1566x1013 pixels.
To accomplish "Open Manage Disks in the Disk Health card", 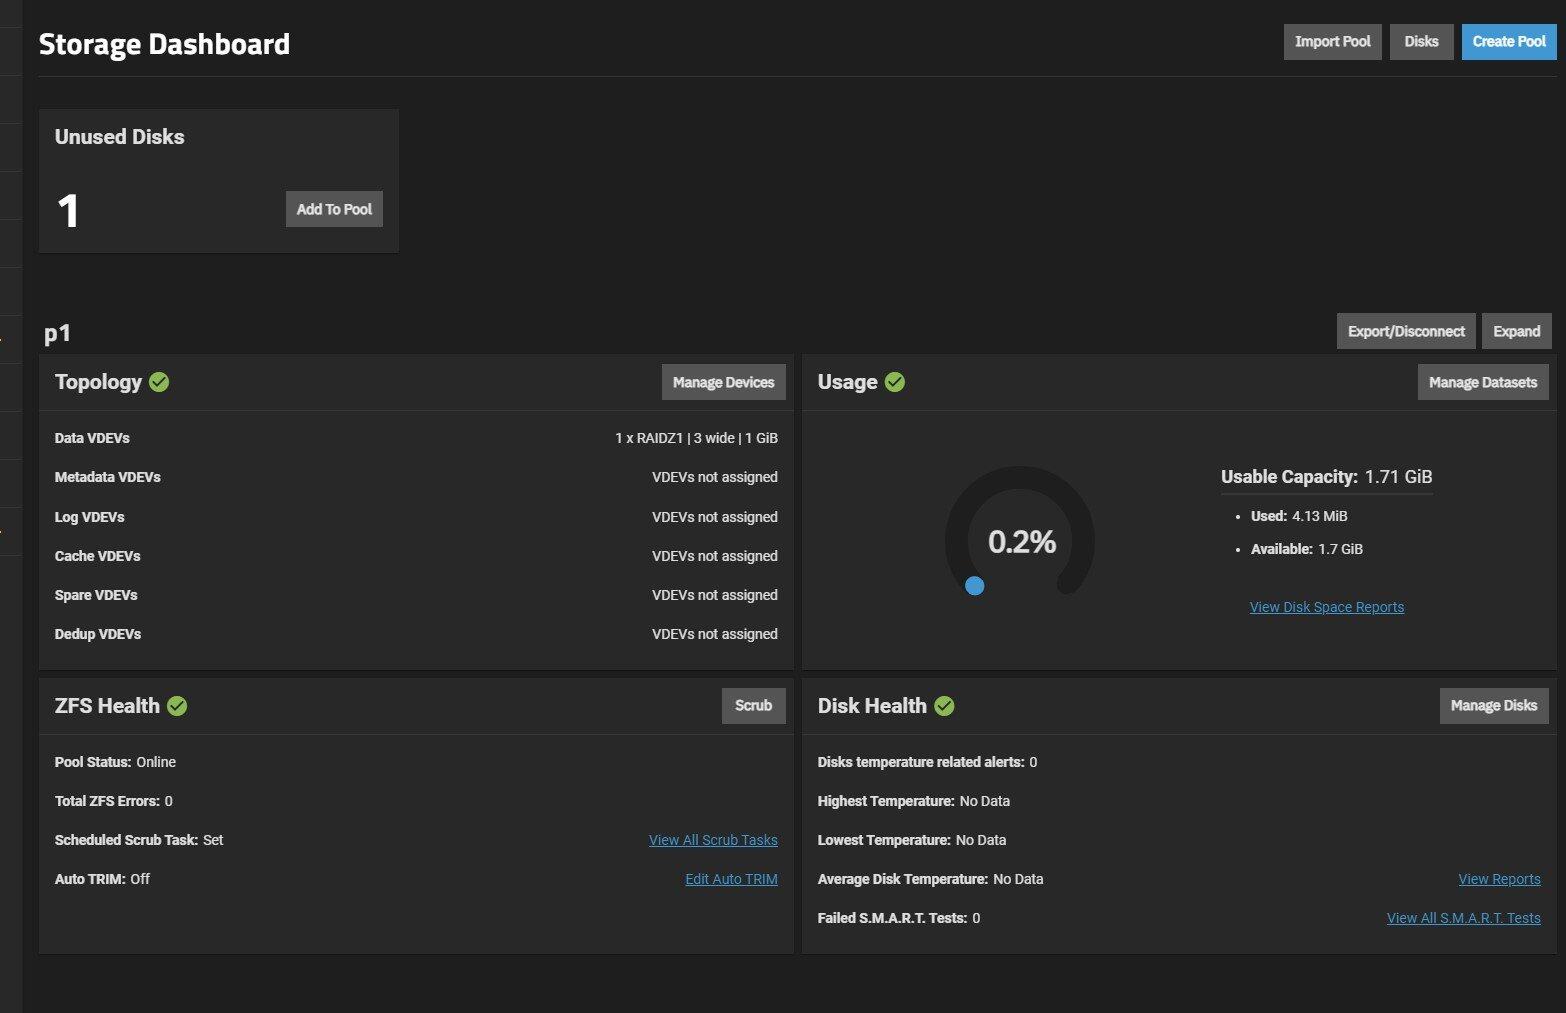I will (x=1494, y=705).
